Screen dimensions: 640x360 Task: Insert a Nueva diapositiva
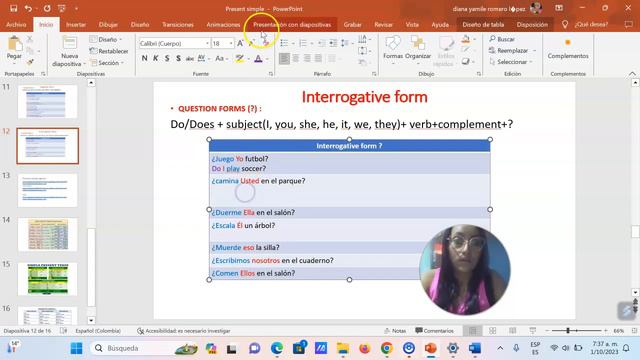pos(69,51)
